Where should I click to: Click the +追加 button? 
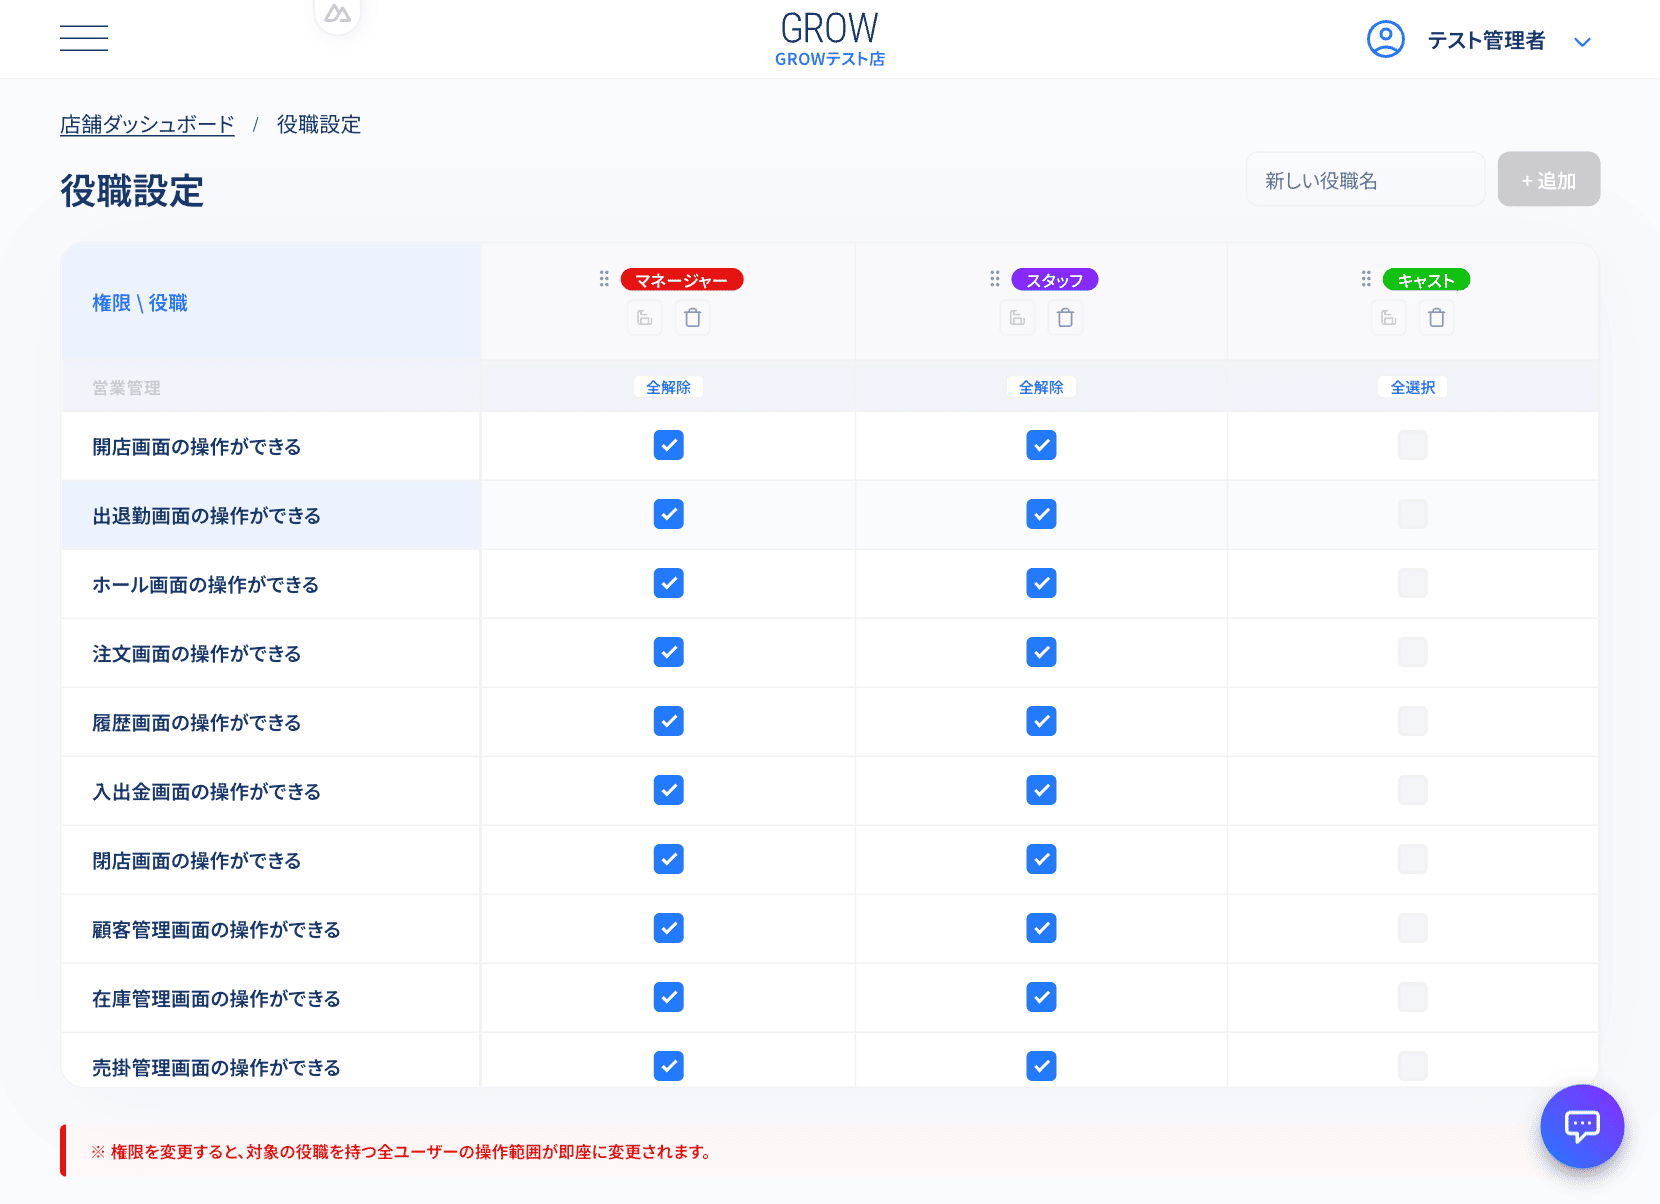click(1549, 180)
